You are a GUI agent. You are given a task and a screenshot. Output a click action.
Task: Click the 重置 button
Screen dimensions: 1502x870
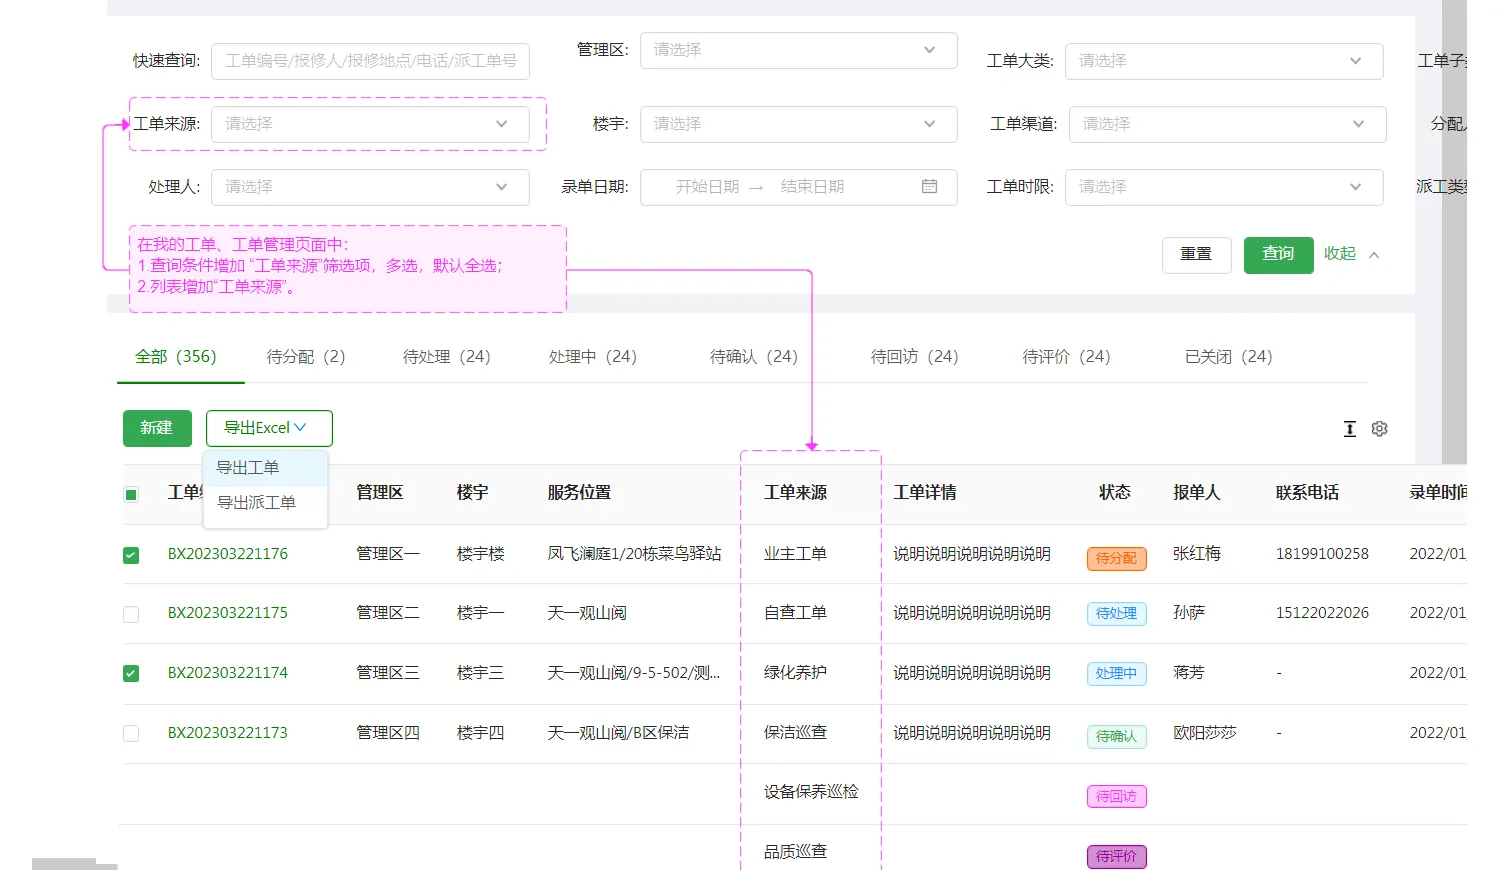(x=1196, y=255)
